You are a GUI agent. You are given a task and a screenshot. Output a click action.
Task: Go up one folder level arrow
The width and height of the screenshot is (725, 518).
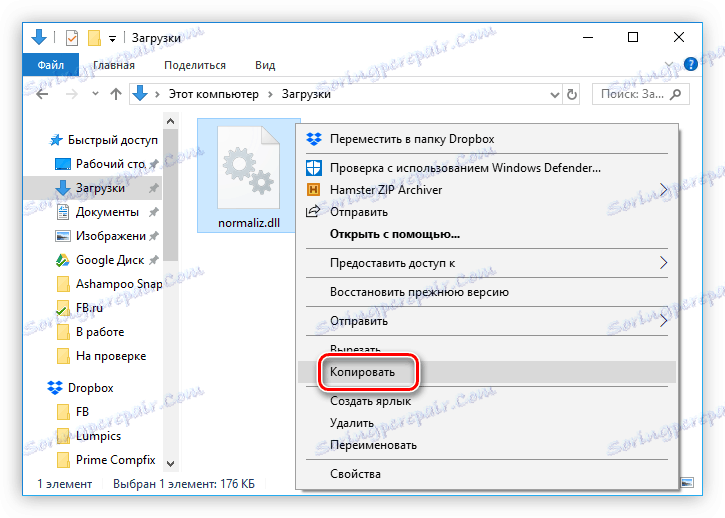(x=116, y=94)
